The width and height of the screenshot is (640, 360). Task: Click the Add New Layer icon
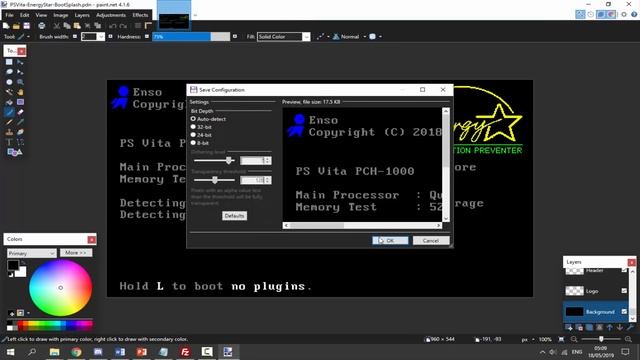569,327
